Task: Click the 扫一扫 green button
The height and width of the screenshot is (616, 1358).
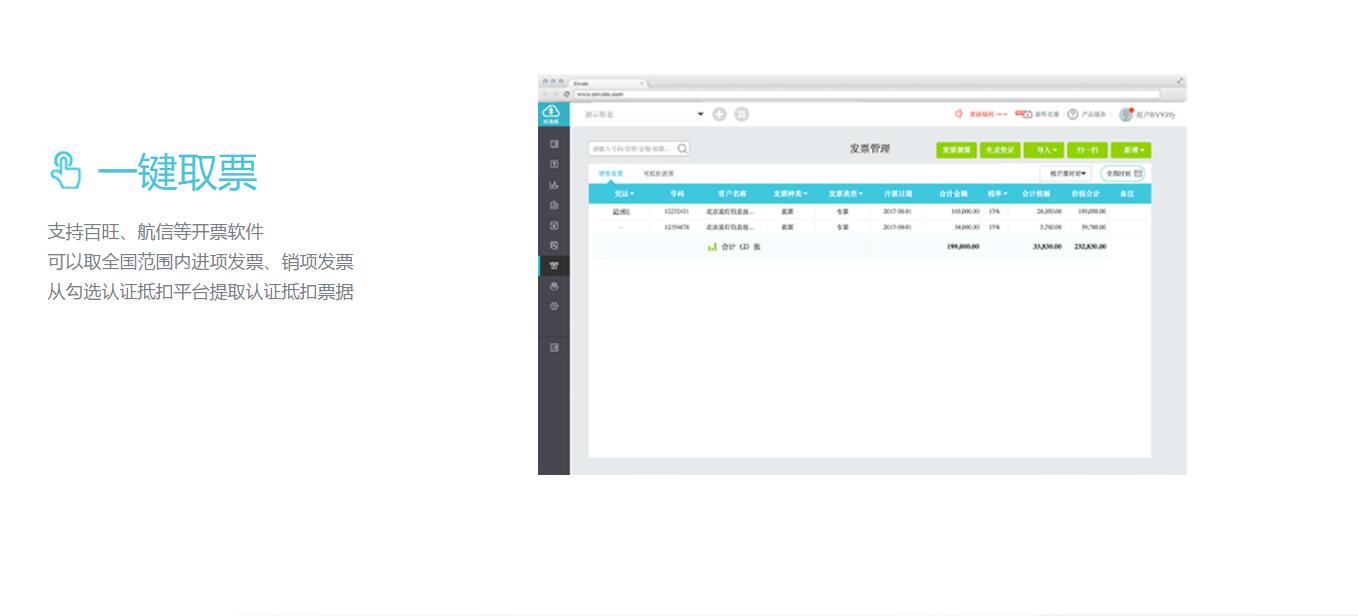Action: (x=1087, y=150)
